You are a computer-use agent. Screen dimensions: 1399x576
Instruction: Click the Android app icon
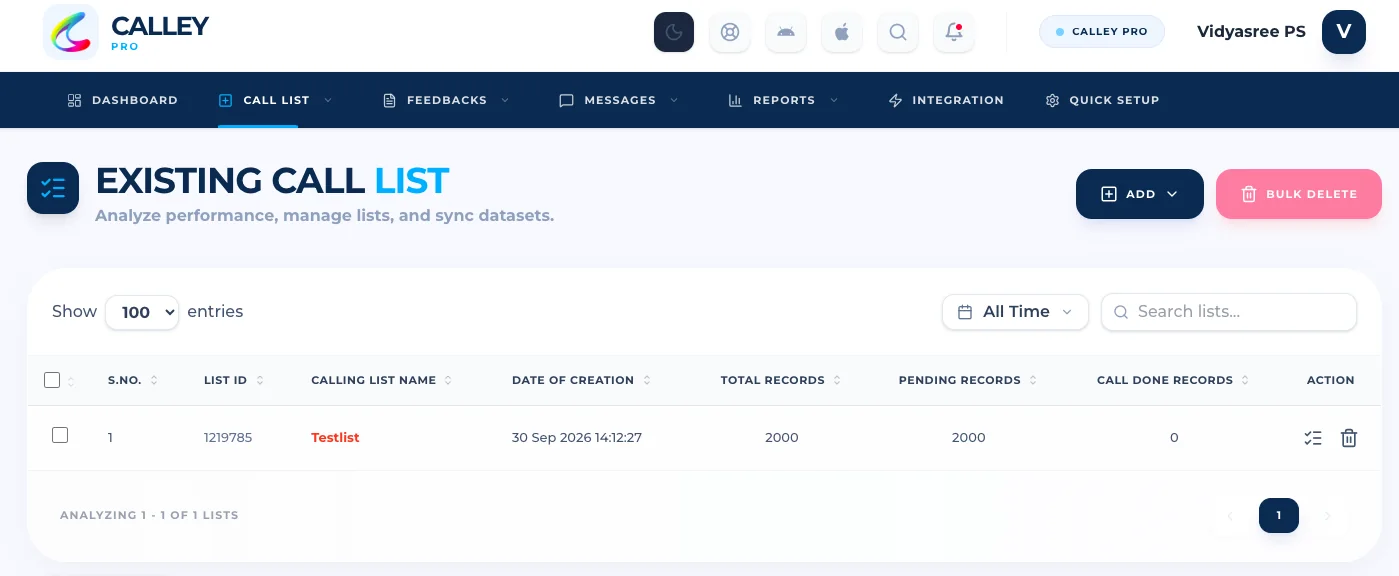coord(786,32)
